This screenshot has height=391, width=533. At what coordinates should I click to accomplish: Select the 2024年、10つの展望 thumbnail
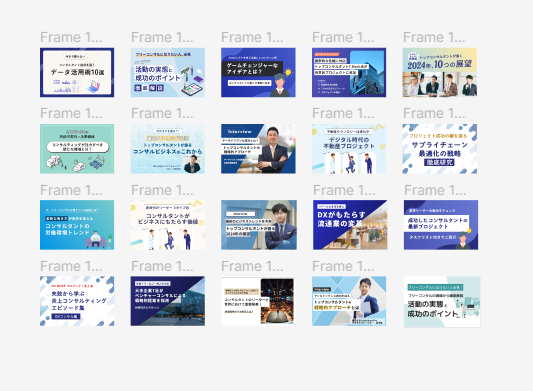440,72
